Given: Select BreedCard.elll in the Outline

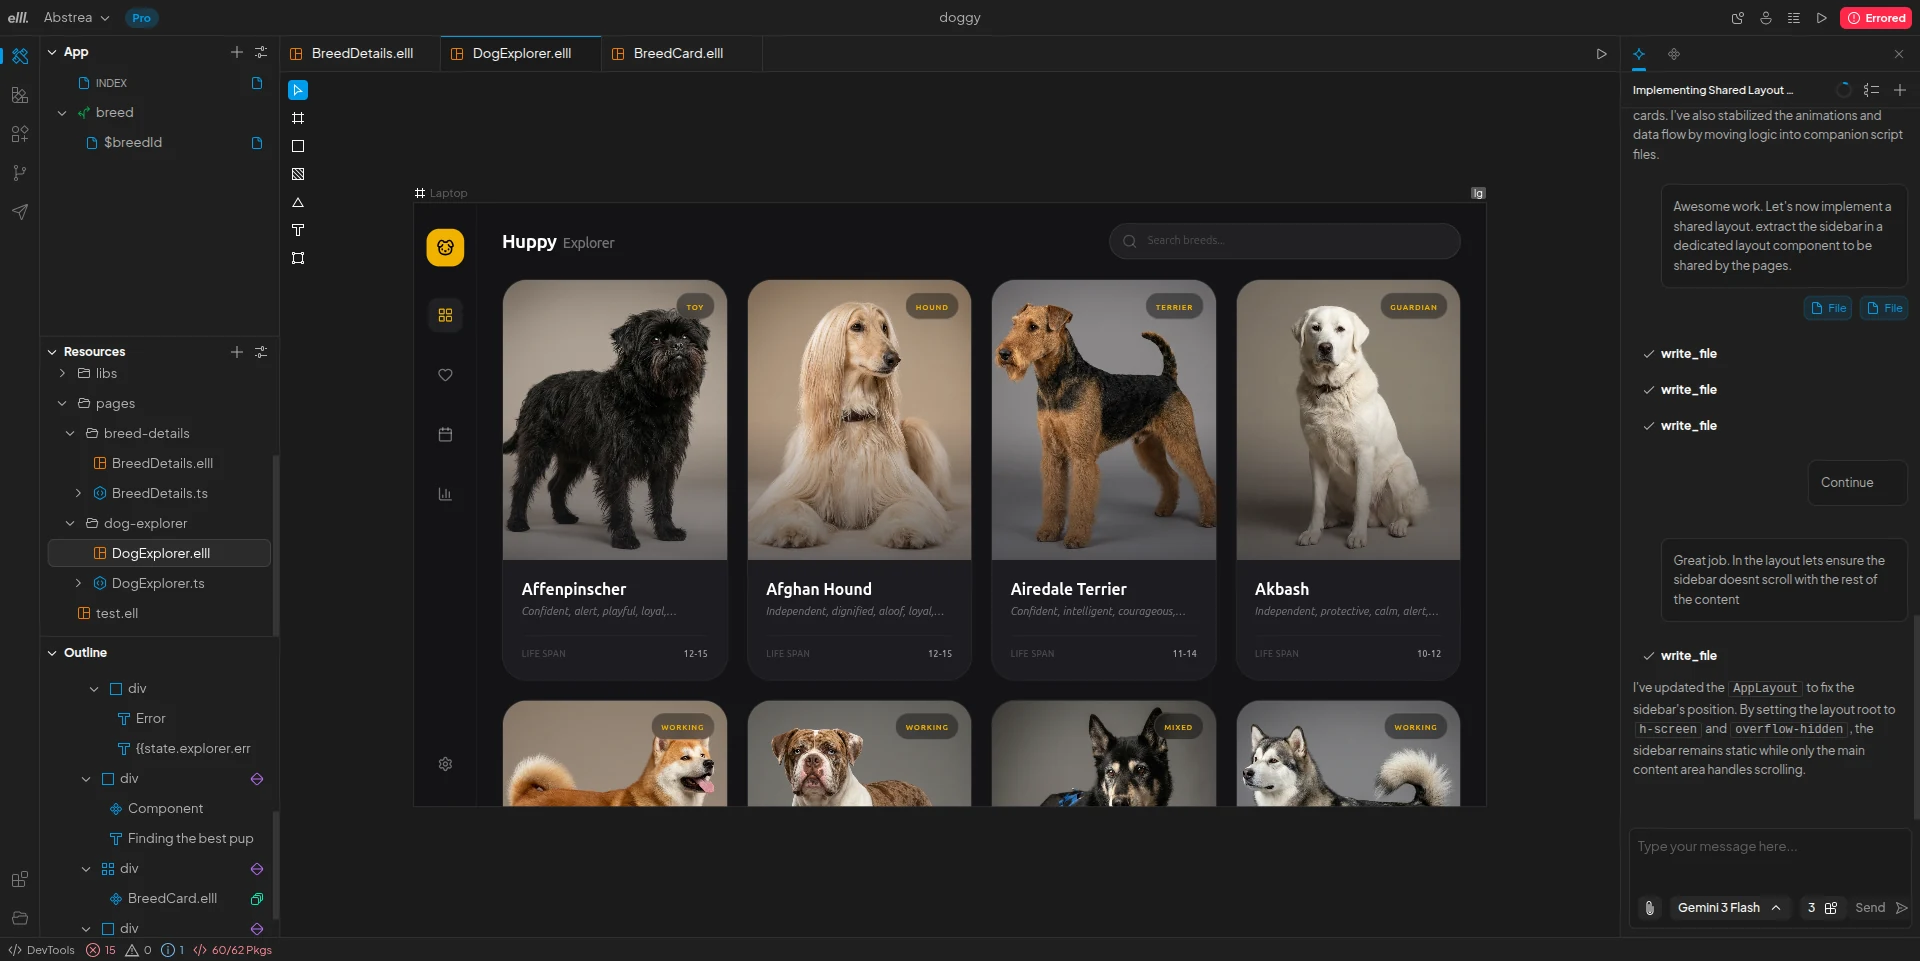Looking at the screenshot, I should click(x=172, y=899).
